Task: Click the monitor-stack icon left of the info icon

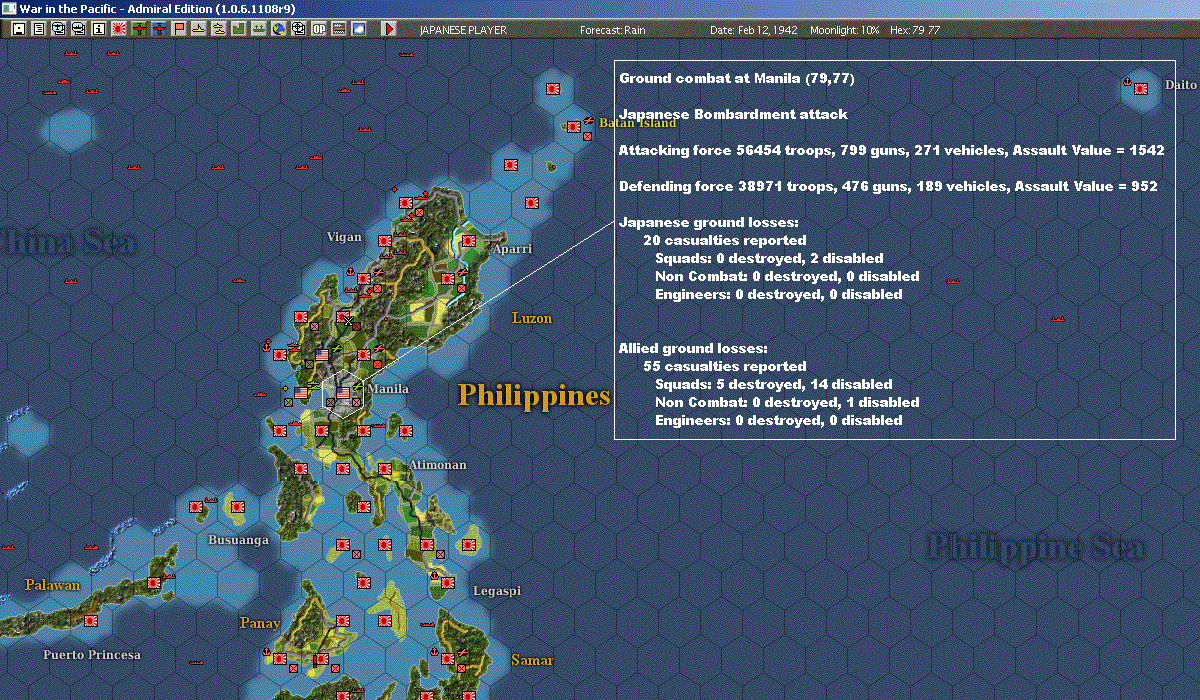Action: (x=78, y=29)
